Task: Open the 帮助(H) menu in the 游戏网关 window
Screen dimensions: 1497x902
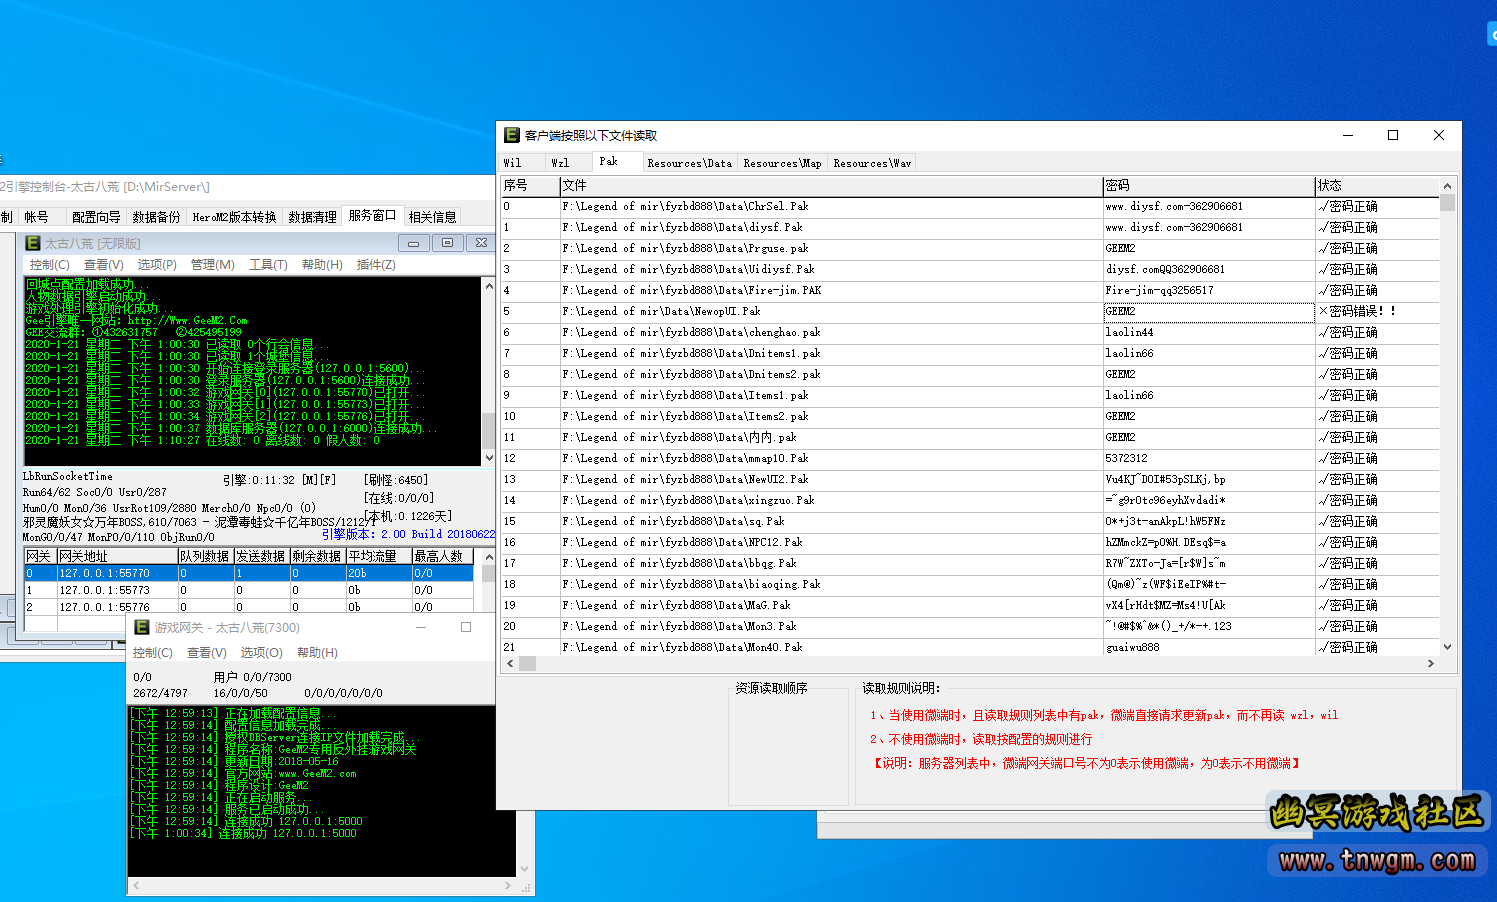Action: point(317,653)
